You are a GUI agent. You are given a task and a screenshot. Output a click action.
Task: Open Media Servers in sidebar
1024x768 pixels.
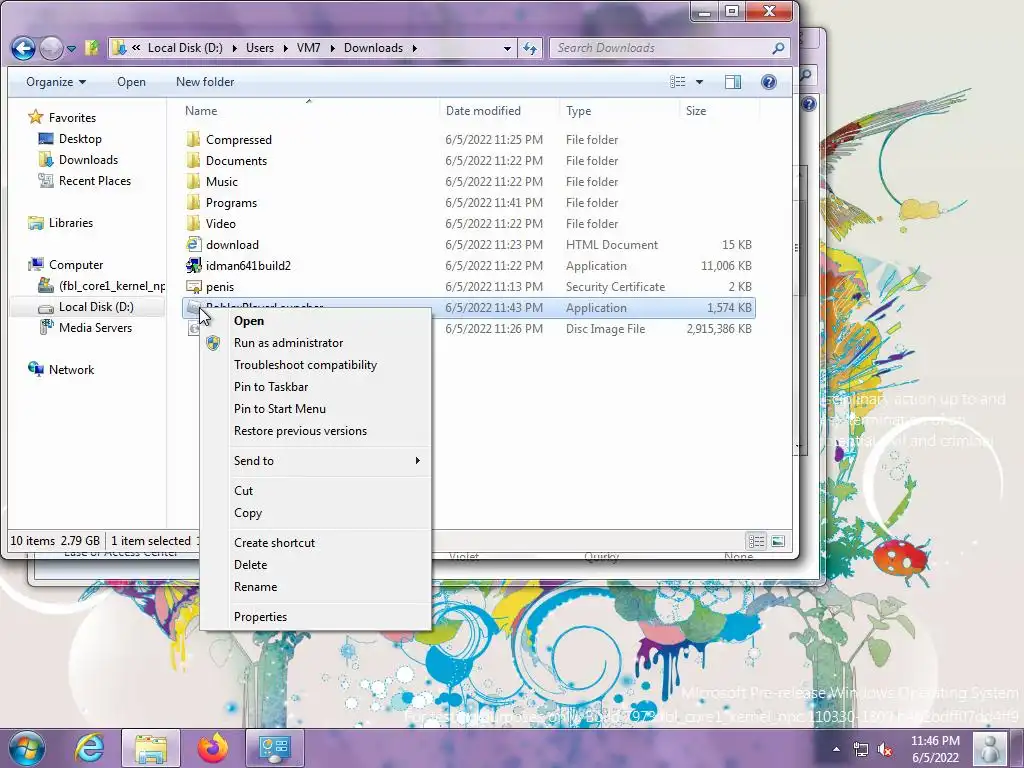point(95,327)
